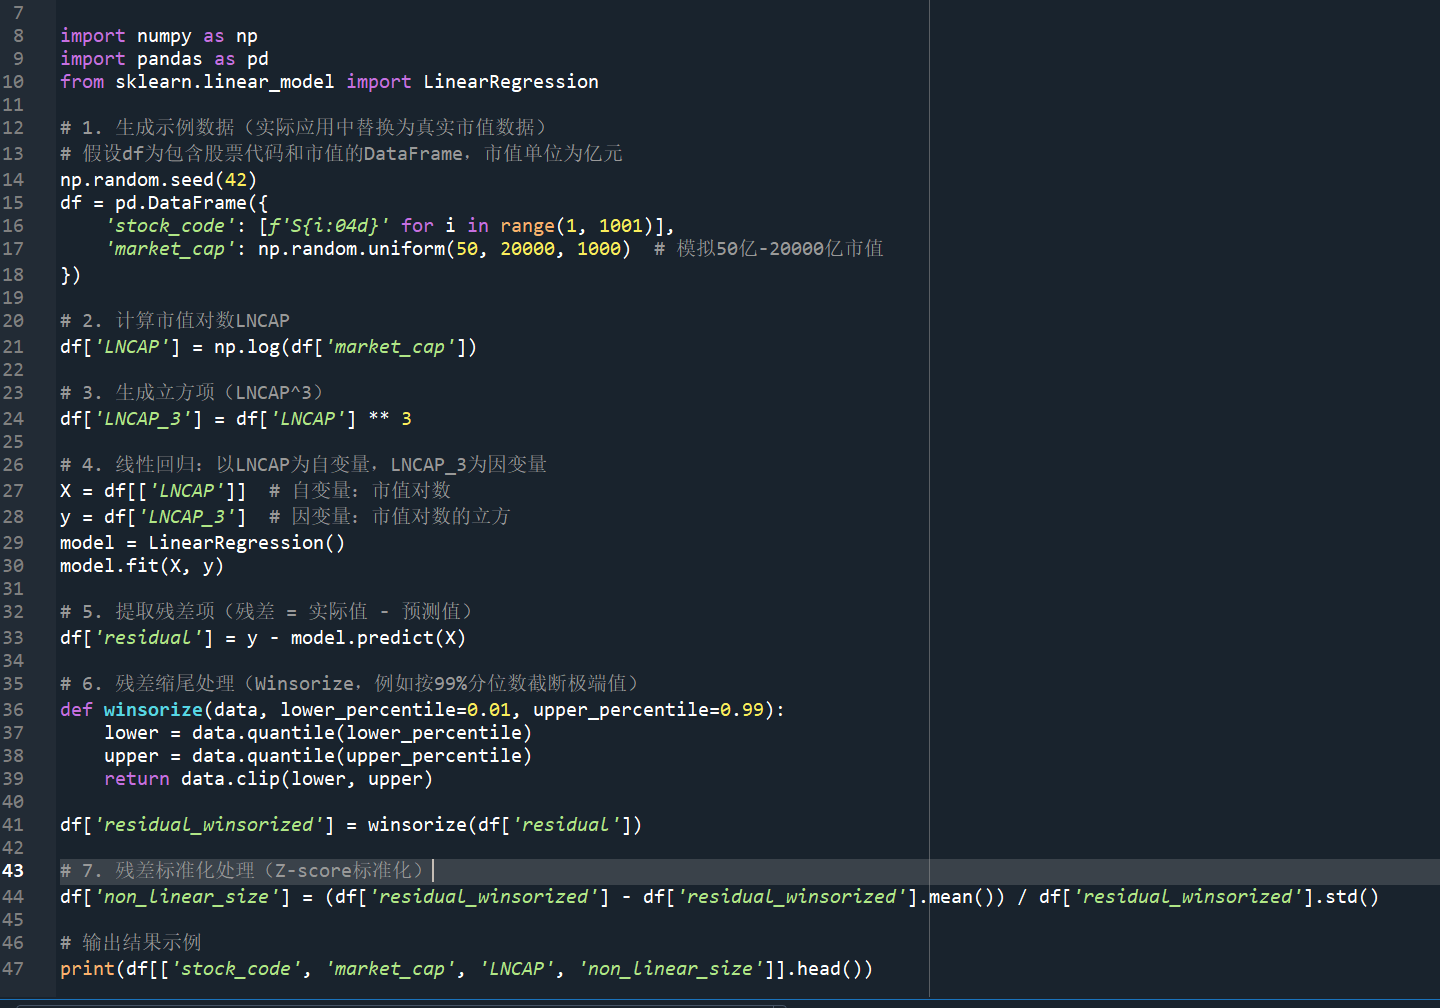Click 'model.fit(X, y)' on line 30

click(x=142, y=566)
